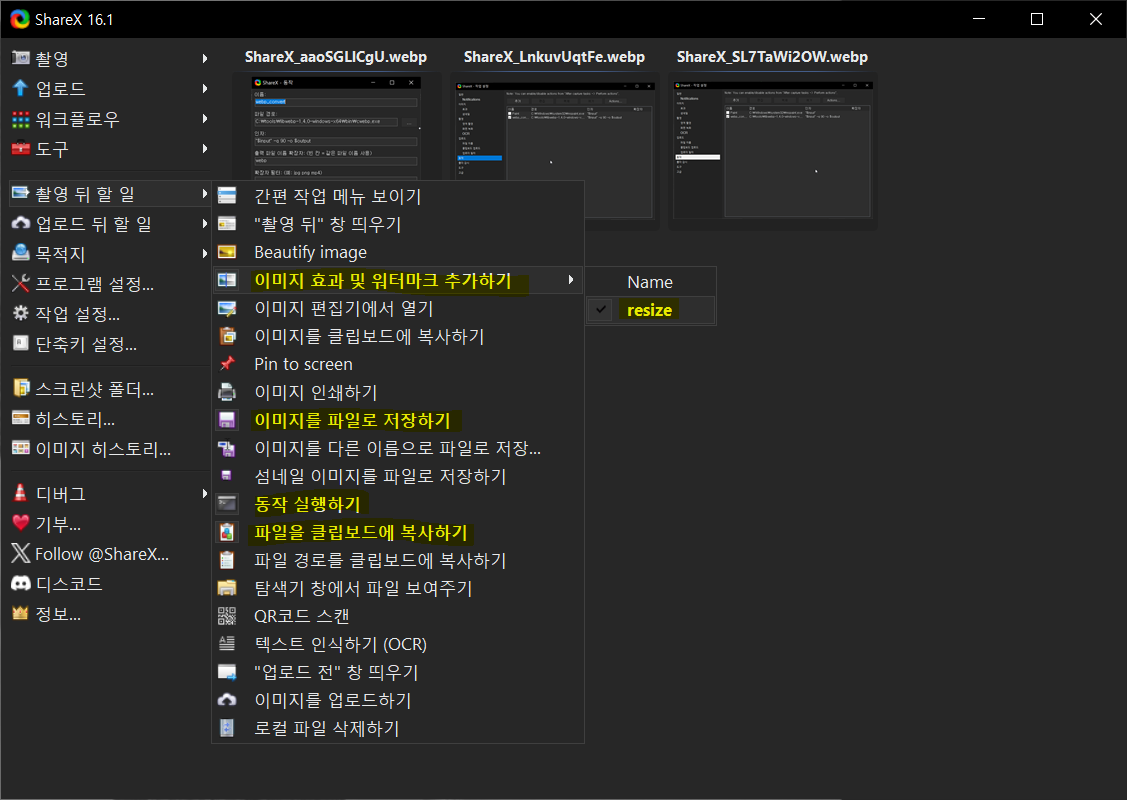Expand the 업로드 submenu arrow
Viewport: 1127px width, 800px height.
205,88
